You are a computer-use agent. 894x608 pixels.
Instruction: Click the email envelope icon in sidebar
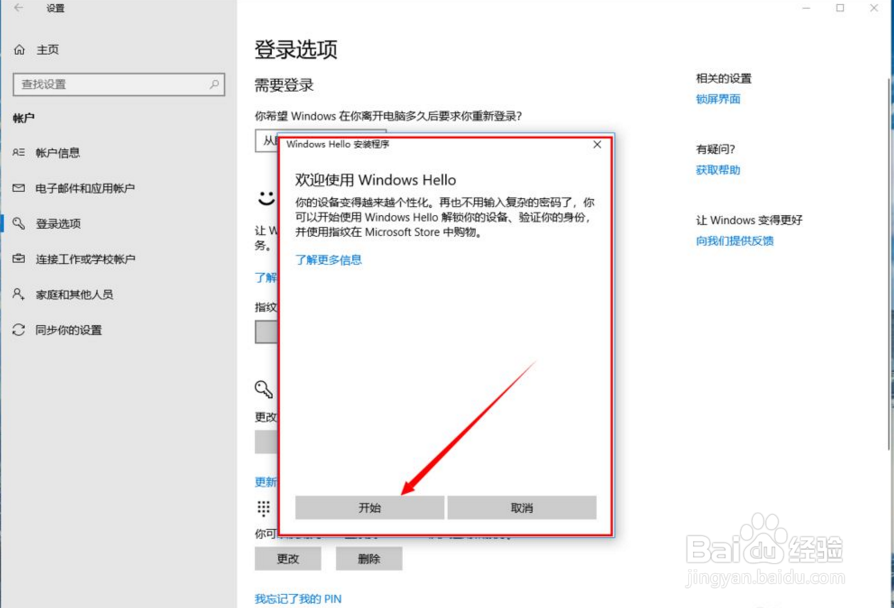click(x=19, y=188)
